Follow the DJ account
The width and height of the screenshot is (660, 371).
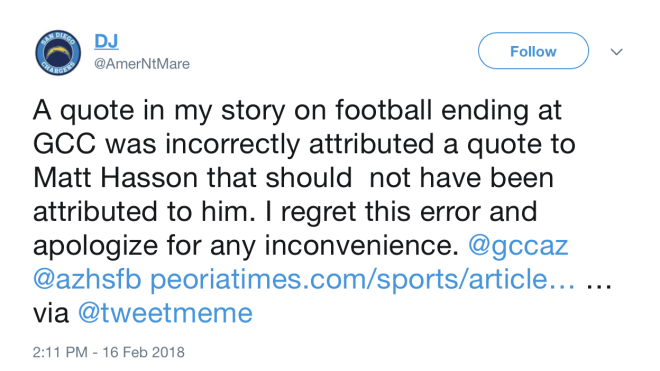[533, 51]
